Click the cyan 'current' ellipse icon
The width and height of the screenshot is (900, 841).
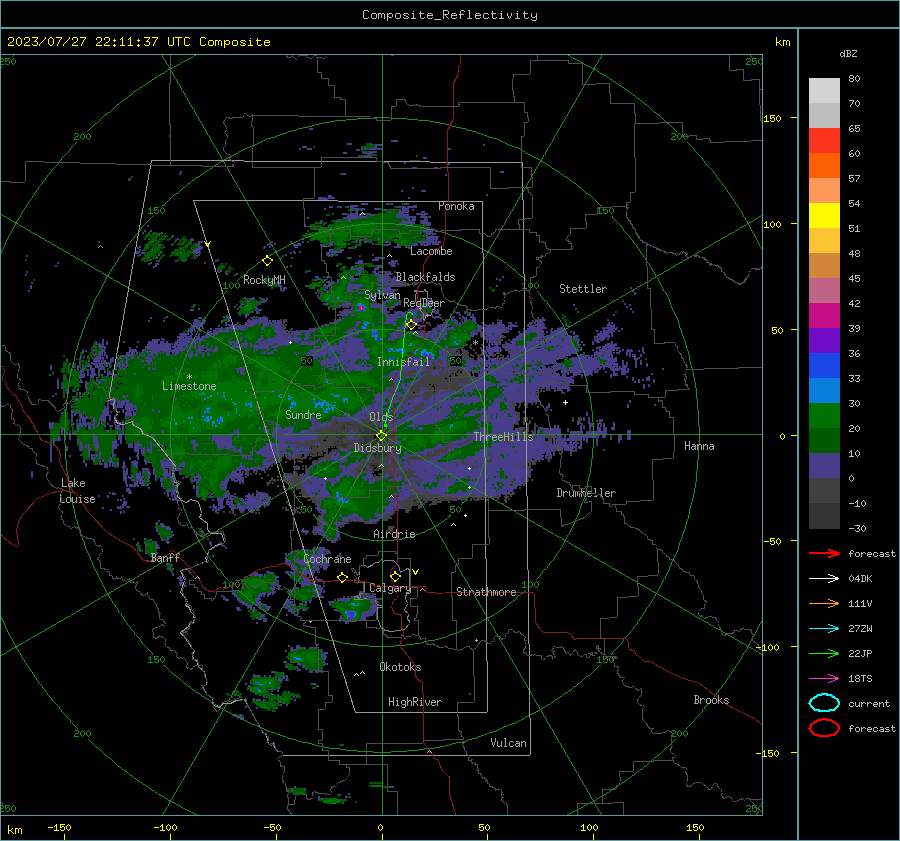(824, 703)
